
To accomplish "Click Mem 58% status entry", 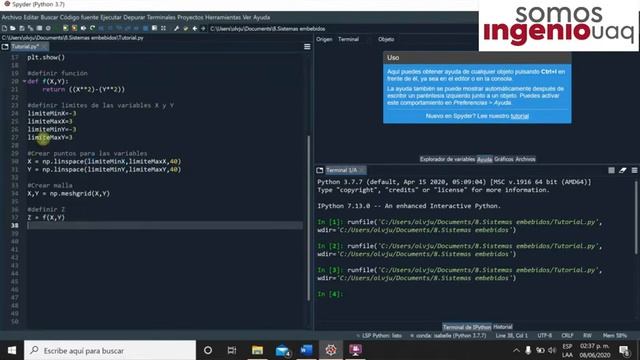I will tap(615, 336).
